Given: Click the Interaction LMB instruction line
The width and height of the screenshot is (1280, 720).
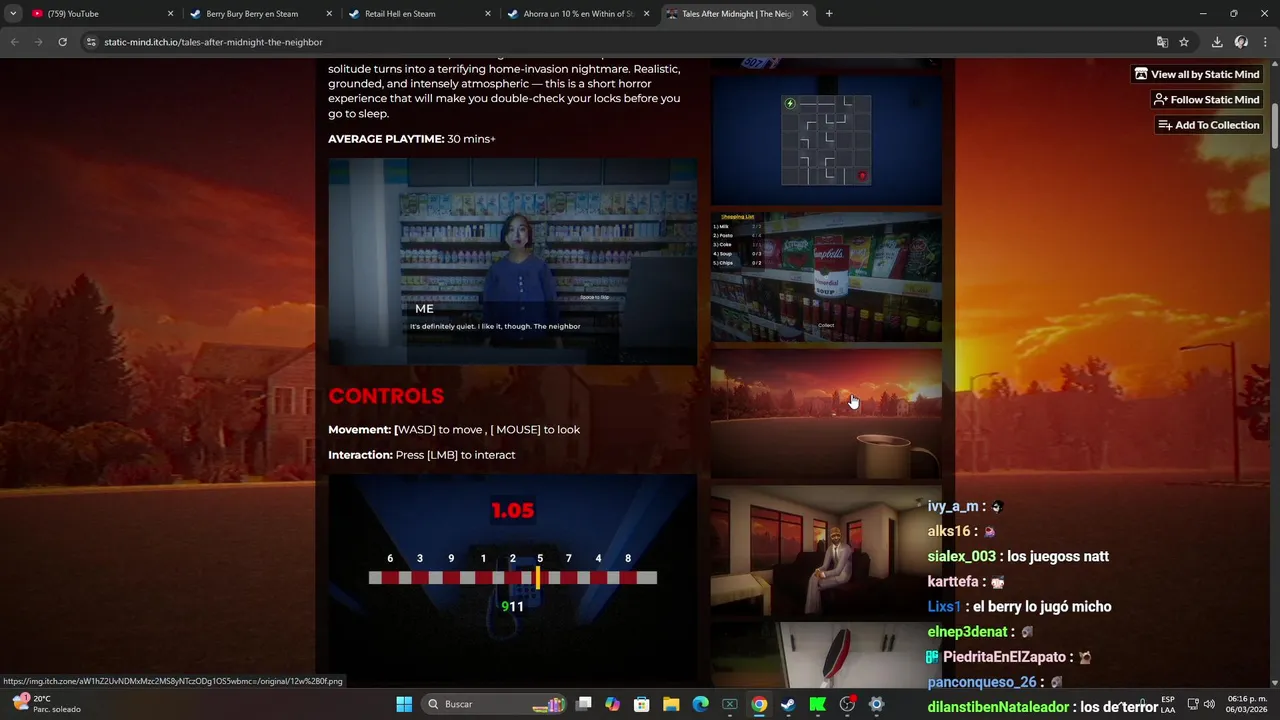Looking at the screenshot, I should (422, 455).
